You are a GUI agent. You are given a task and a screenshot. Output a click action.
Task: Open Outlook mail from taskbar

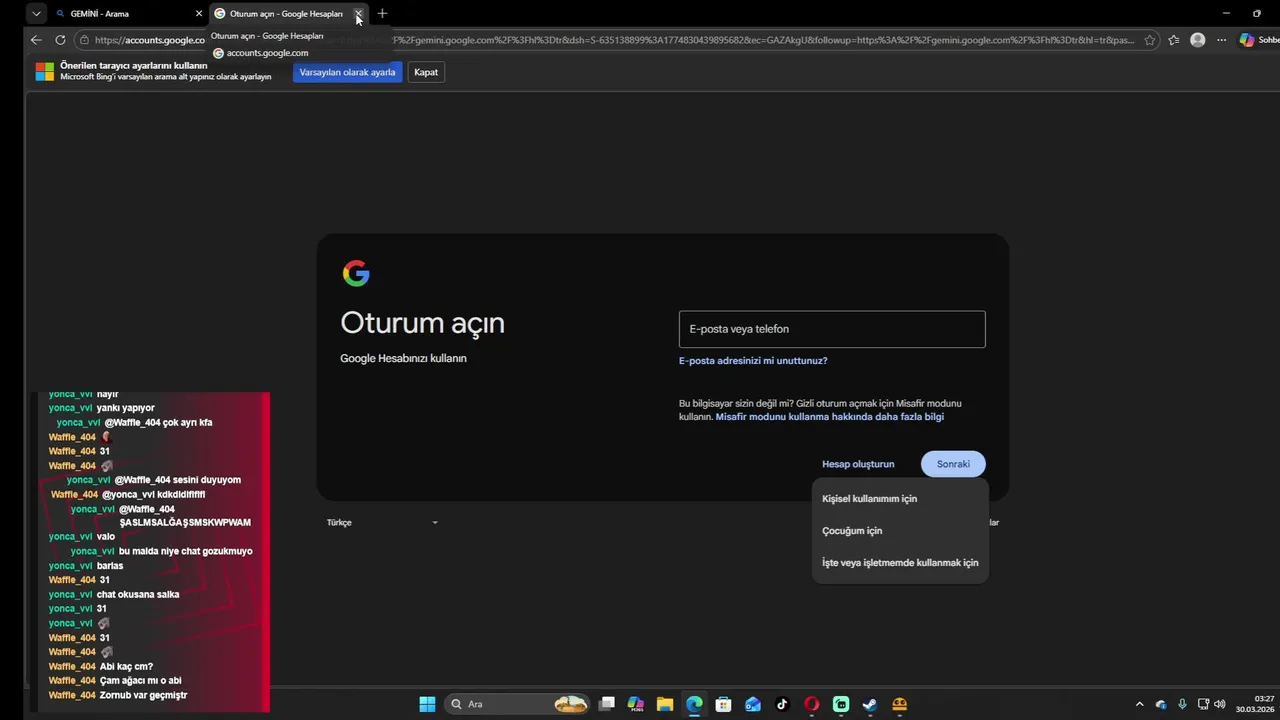point(753,704)
